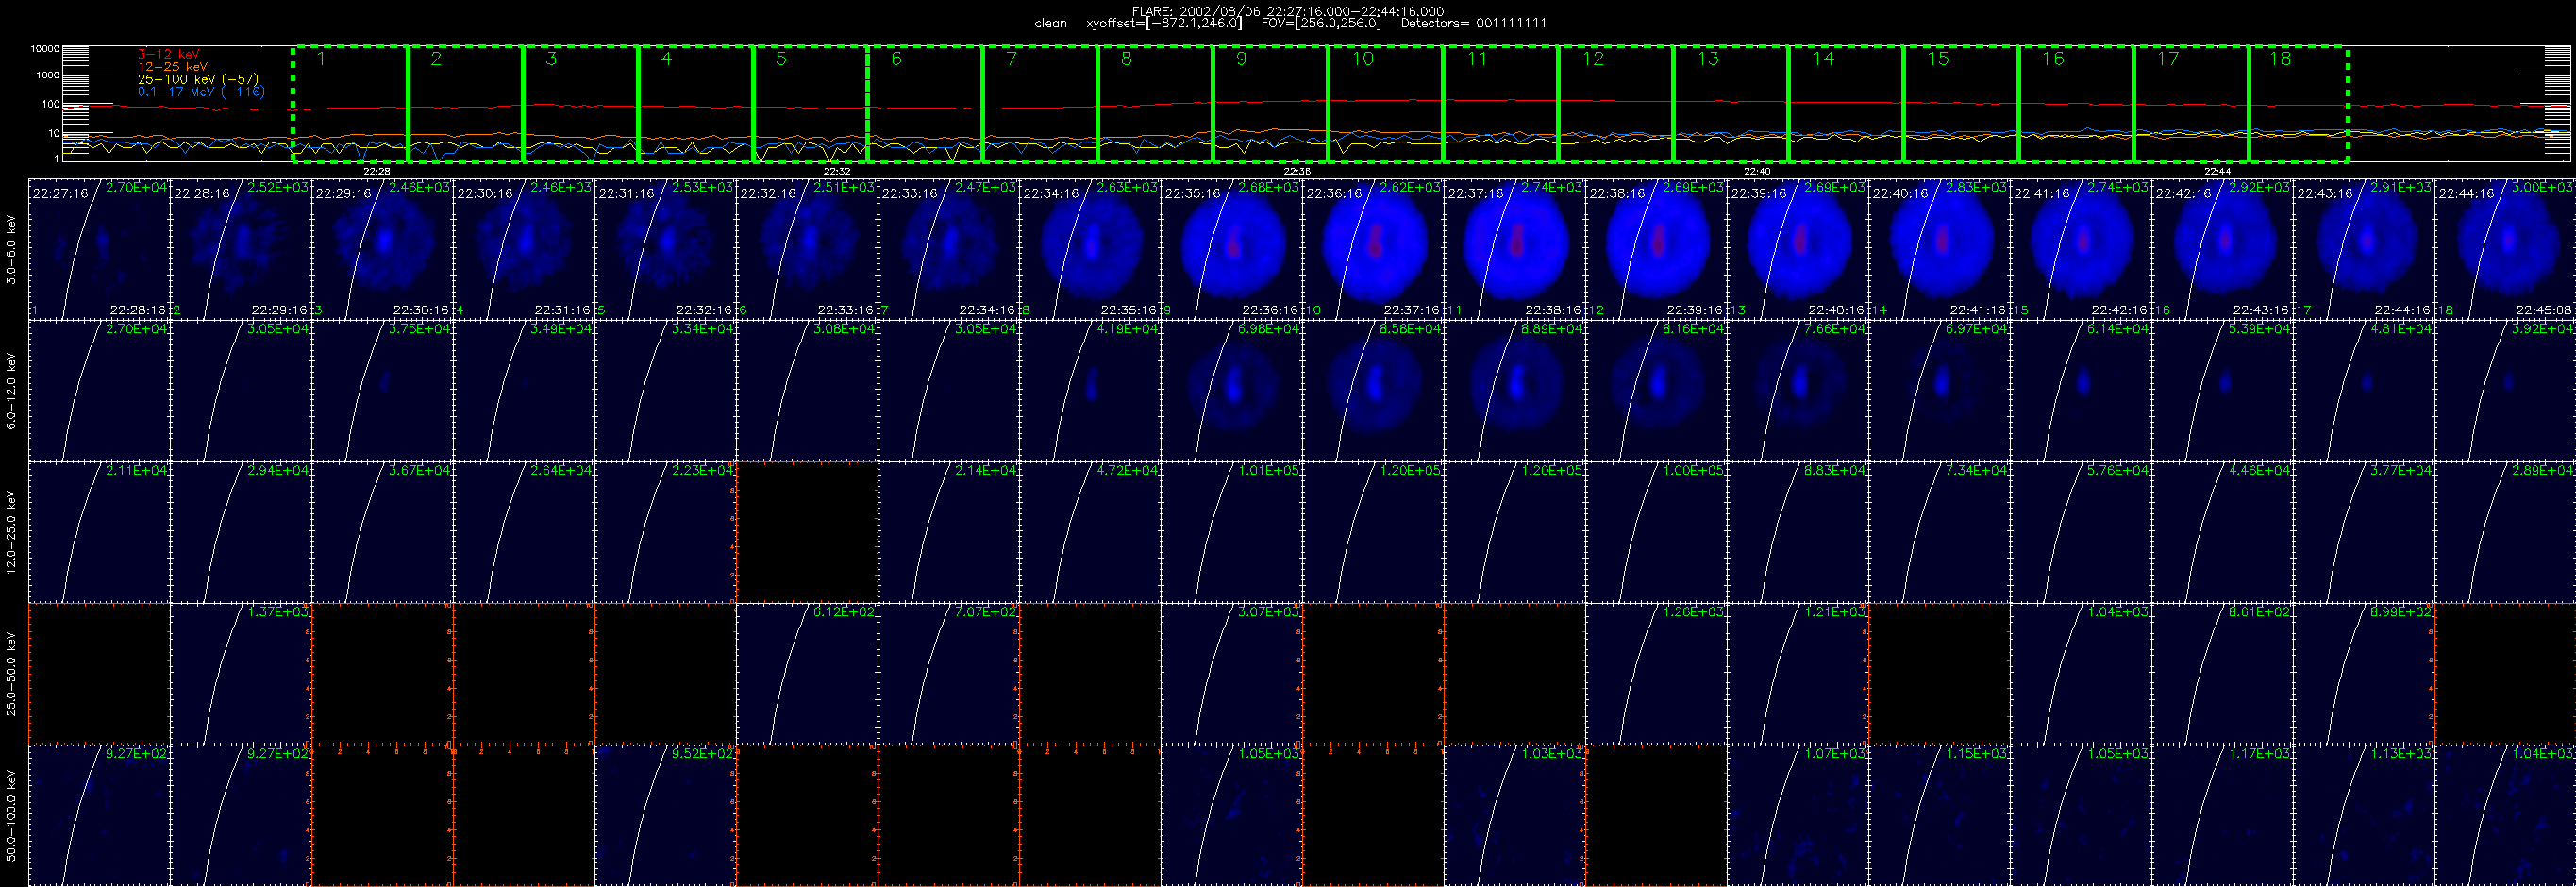
Task: Open the 50.0-100.0 keV image peaking 9.52E+02
Action: [666, 815]
